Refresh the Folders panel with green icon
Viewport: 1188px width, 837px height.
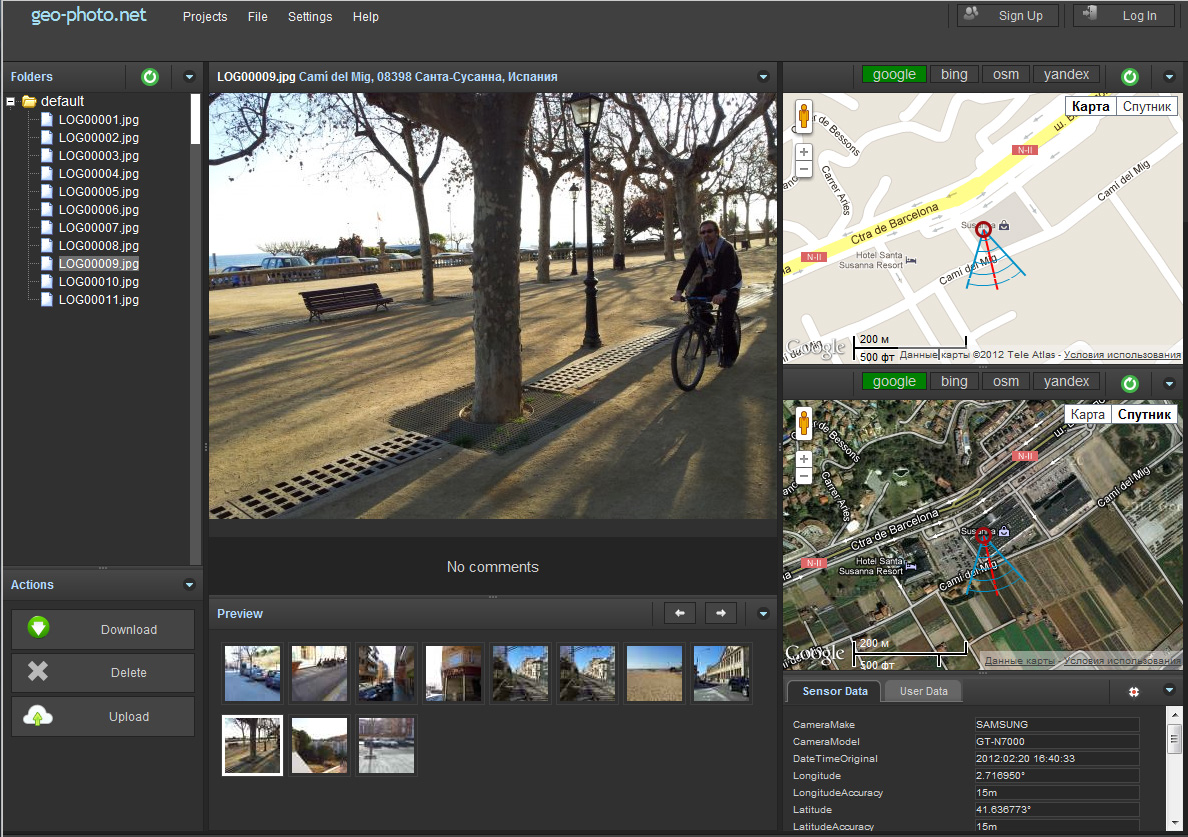click(x=150, y=77)
